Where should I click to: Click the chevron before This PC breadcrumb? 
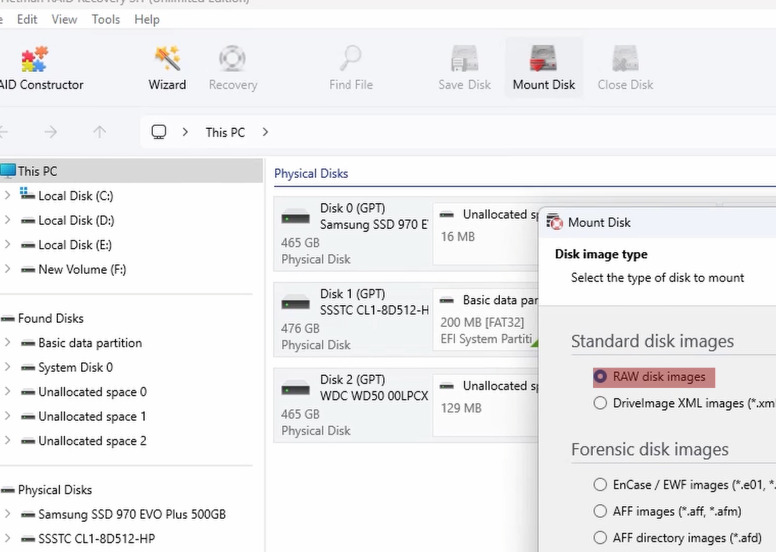click(185, 132)
